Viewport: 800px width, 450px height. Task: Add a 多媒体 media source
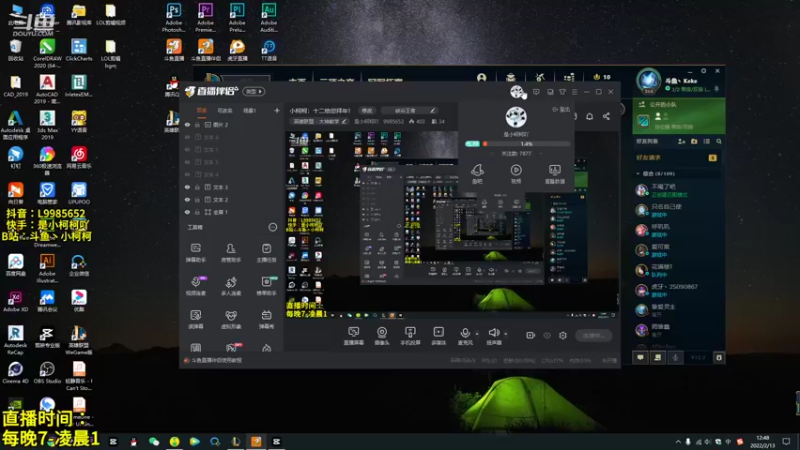click(x=438, y=336)
